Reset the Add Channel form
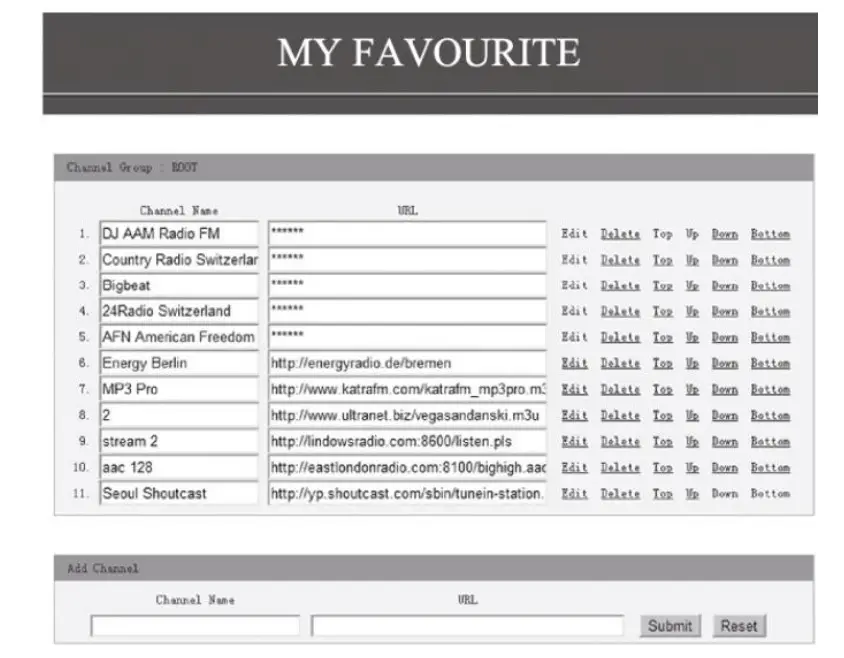This screenshot has width=844, height=658. 739,626
